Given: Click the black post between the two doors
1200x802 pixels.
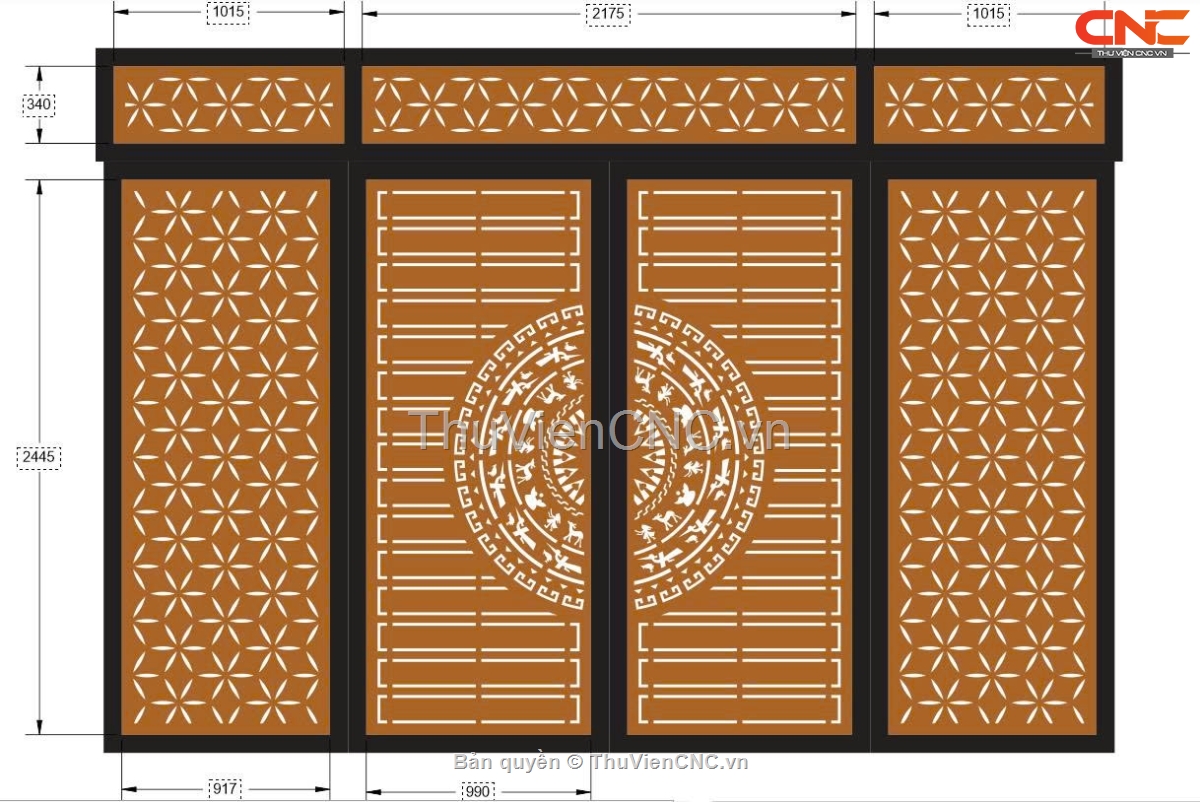Looking at the screenshot, I should click(609, 457).
